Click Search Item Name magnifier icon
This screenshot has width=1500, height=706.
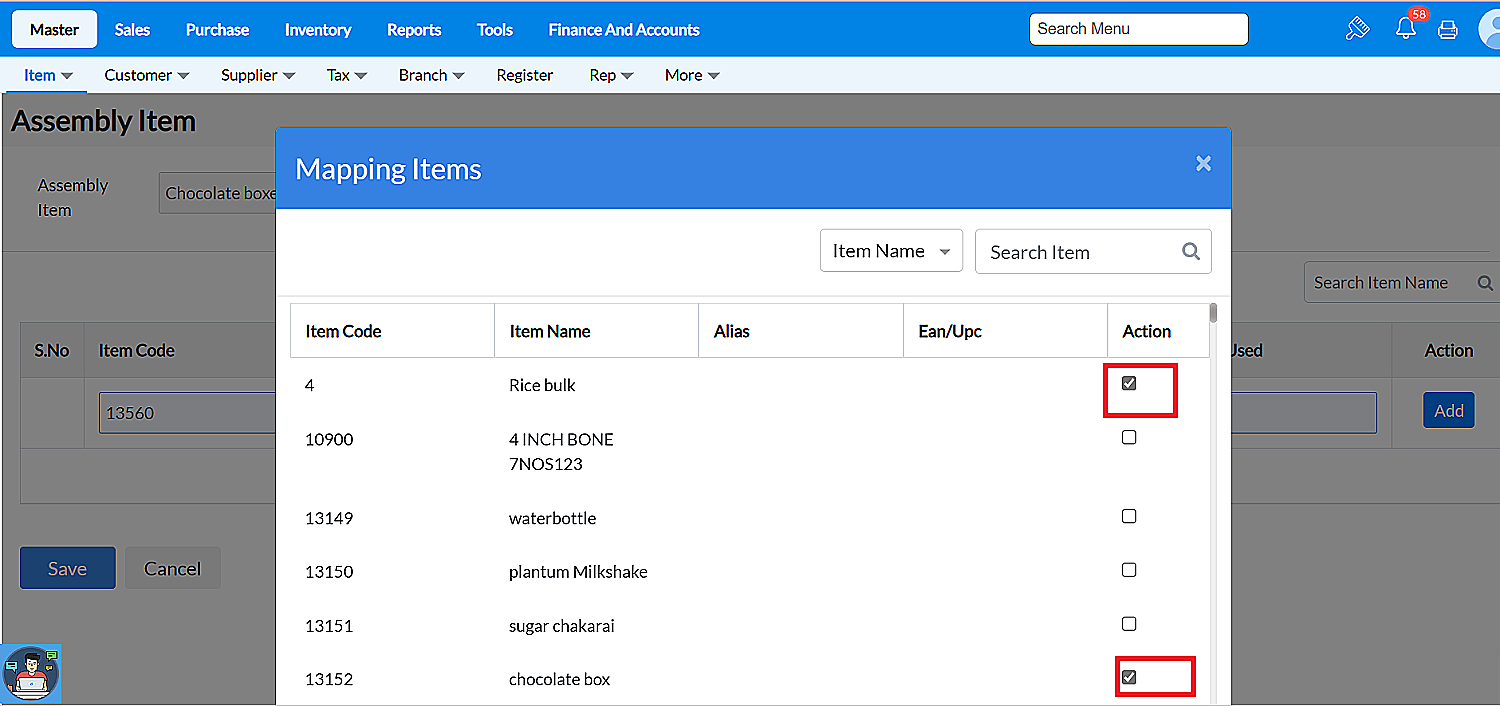(x=1485, y=283)
